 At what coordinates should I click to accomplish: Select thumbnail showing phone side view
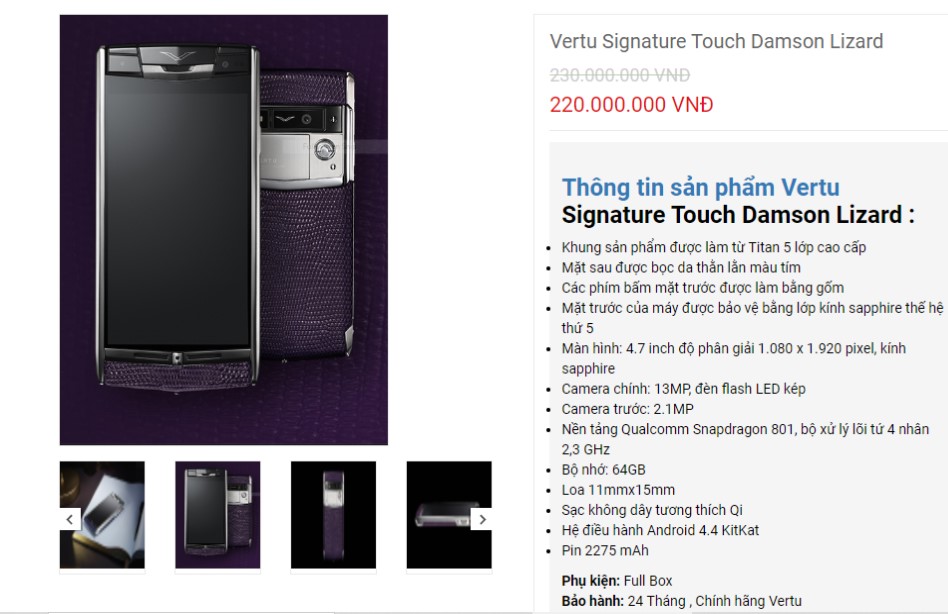tap(333, 515)
